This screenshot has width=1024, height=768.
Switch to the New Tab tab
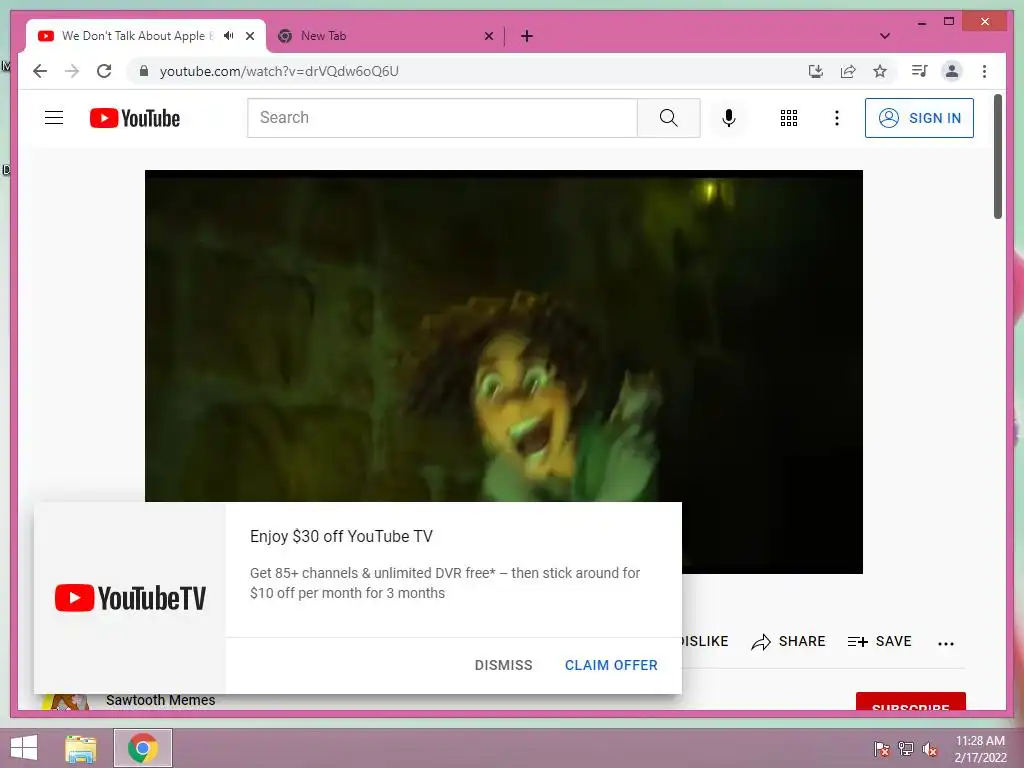(385, 36)
